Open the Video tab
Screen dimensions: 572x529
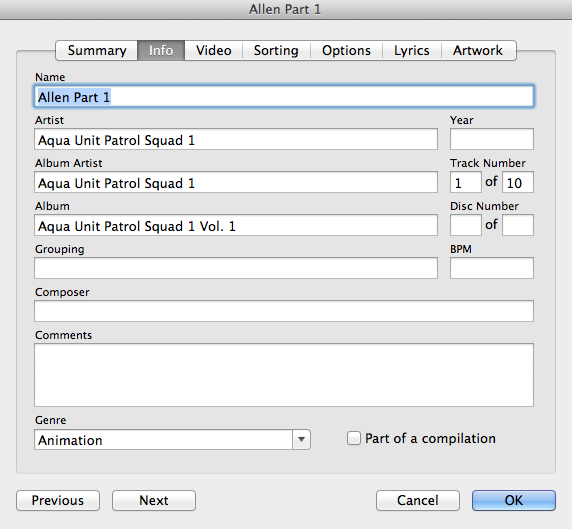[x=214, y=50]
